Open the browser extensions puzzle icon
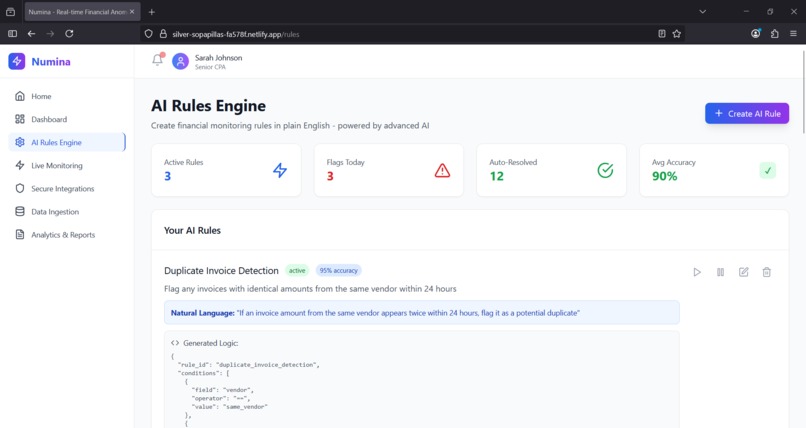The image size is (806, 428). click(x=775, y=34)
